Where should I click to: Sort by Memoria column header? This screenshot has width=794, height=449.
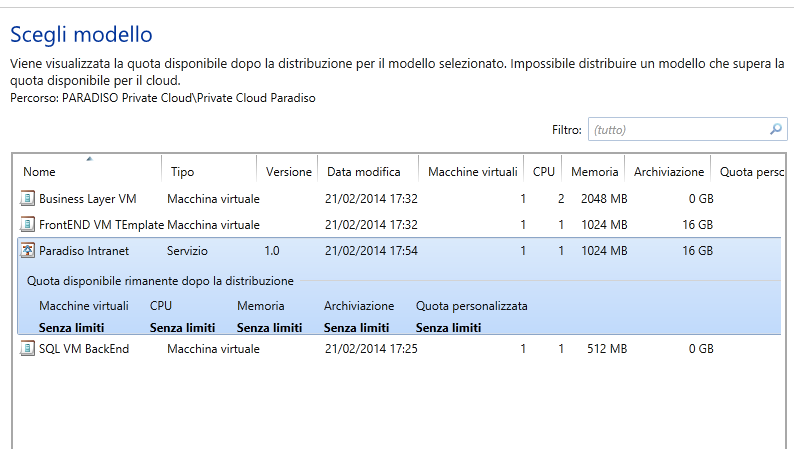click(x=594, y=172)
